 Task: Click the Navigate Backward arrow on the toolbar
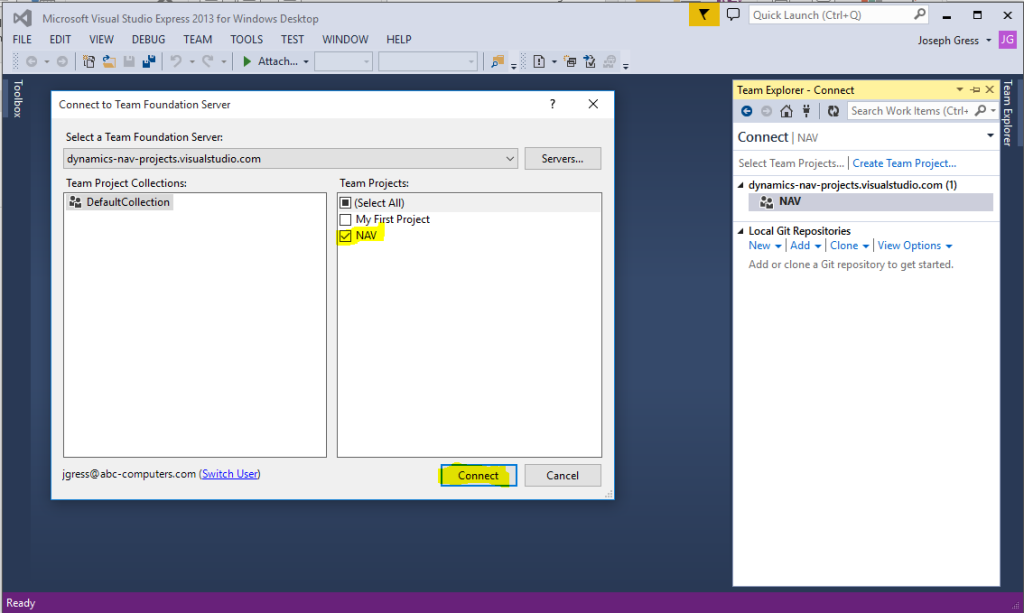(33, 61)
